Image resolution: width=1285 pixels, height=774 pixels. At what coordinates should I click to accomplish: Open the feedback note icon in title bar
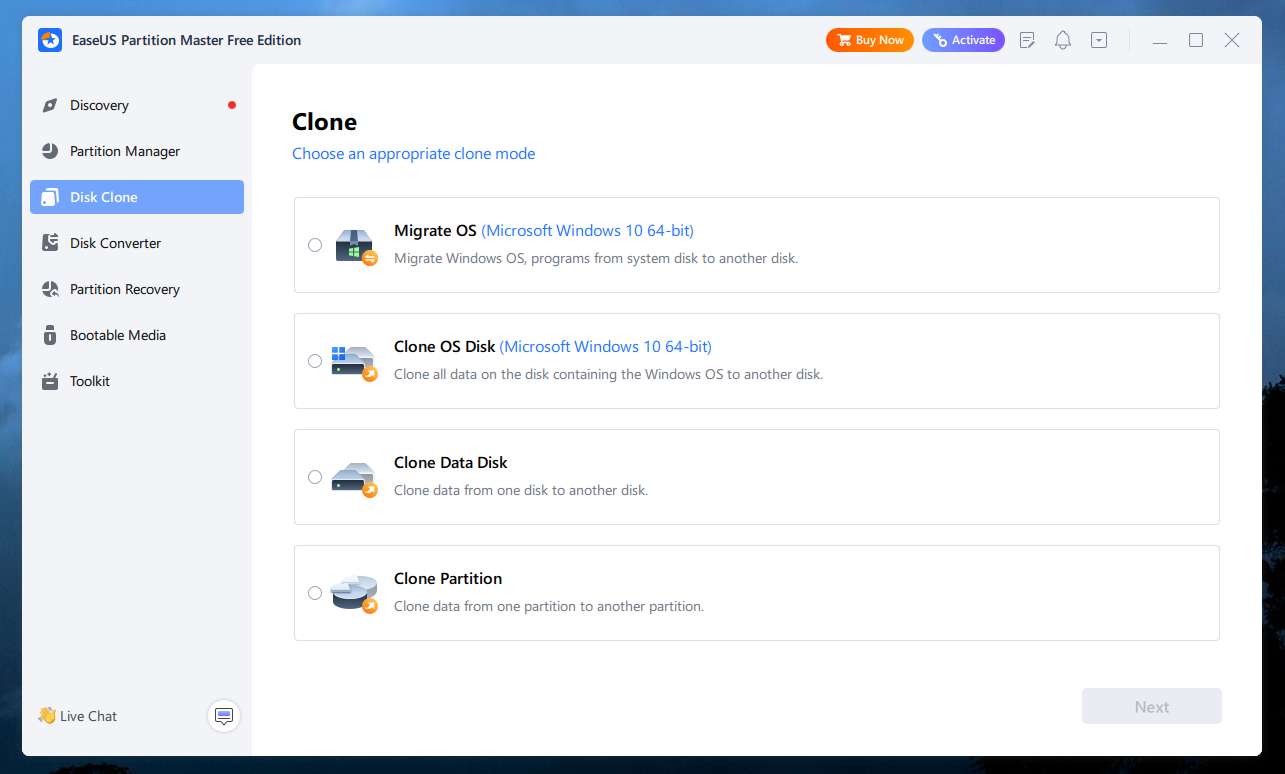coord(1027,40)
